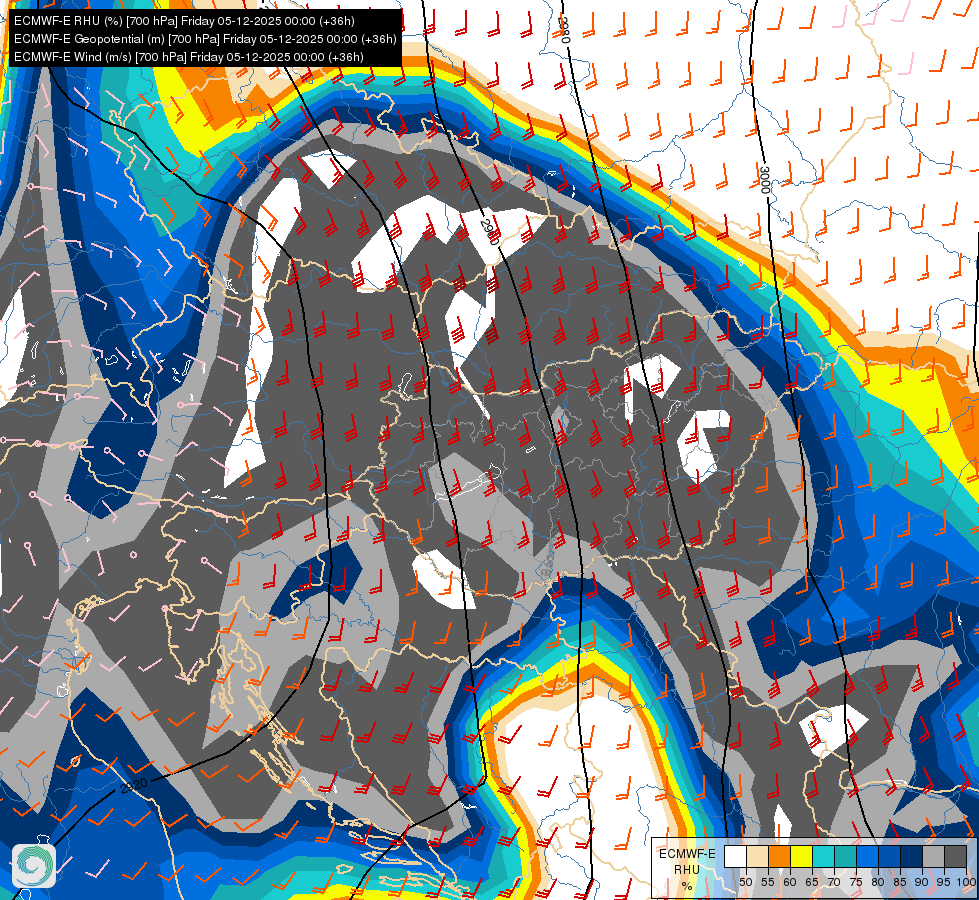Select the beige 50–55% legend swatch
This screenshot has width=979, height=900.
tap(758, 856)
